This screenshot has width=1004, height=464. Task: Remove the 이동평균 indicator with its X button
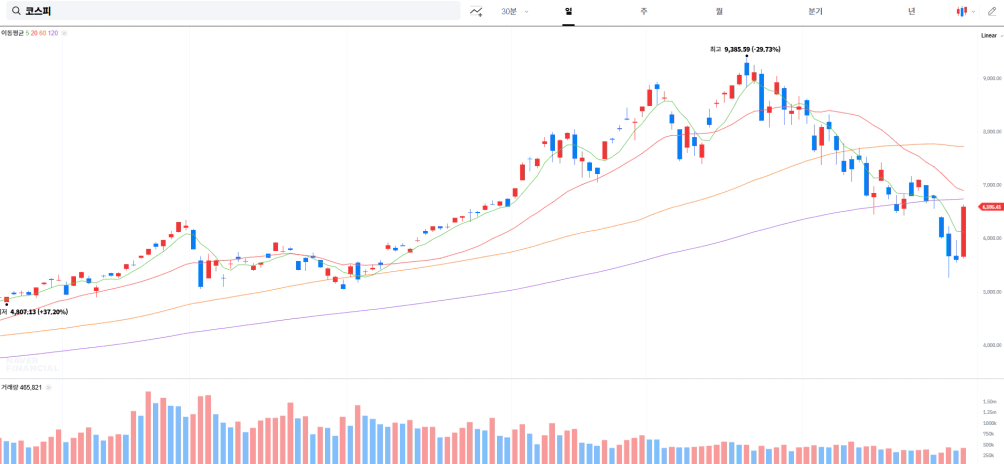click(64, 33)
